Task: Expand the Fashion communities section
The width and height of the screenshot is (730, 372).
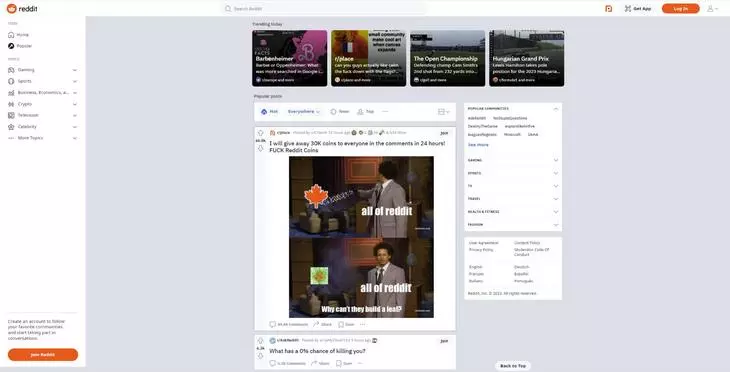Action: click(x=555, y=224)
